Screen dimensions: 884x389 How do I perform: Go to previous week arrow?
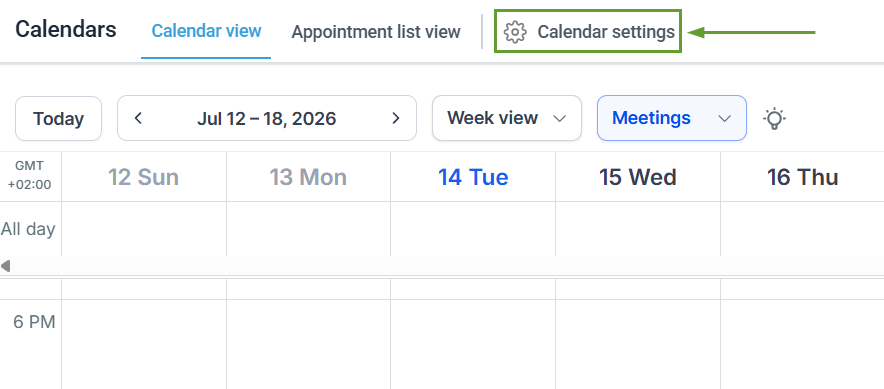pyautogui.click(x=138, y=118)
